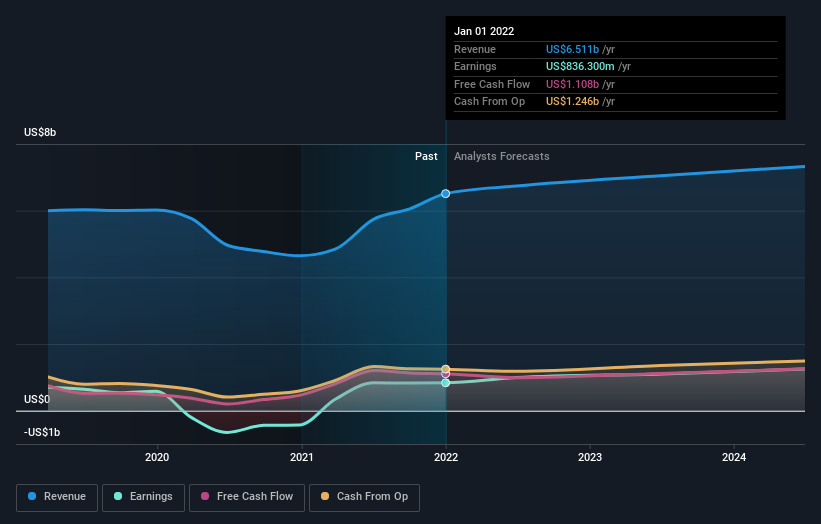821x524 pixels.
Task: Click the US$6.511b revenue value
Action: 572,49
